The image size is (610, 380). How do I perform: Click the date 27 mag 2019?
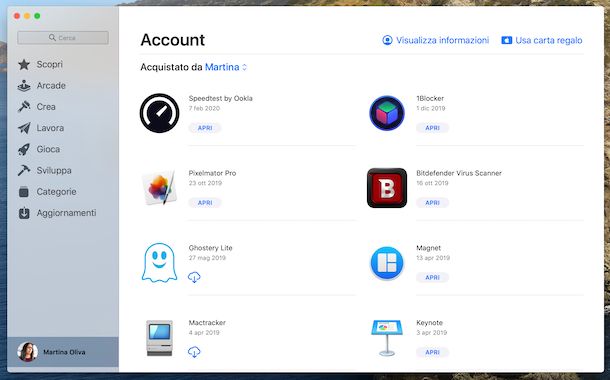[x=207, y=257]
